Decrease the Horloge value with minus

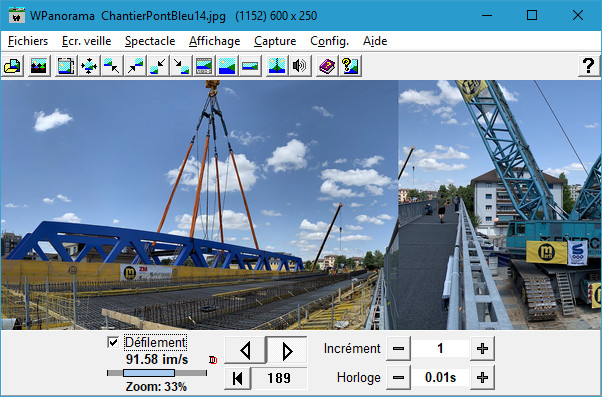[x=399, y=378]
